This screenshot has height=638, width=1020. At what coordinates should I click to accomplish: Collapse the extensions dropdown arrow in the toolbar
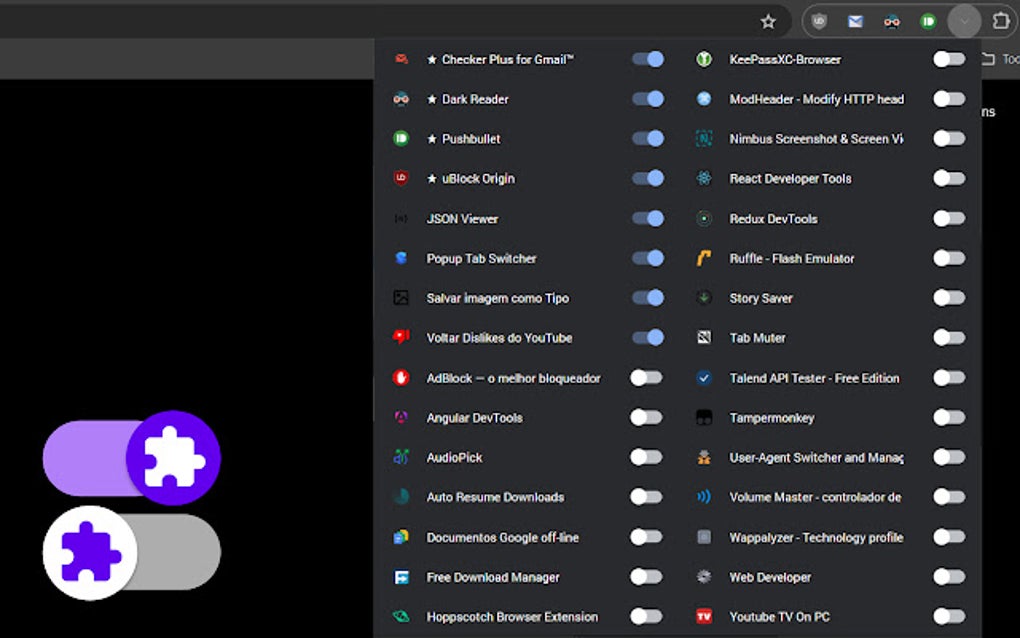pos(963,20)
